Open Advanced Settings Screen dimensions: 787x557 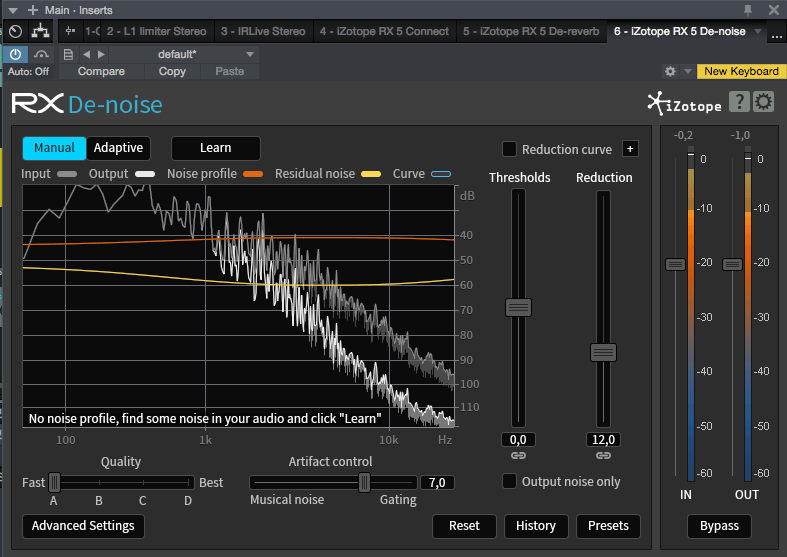[x=83, y=525]
